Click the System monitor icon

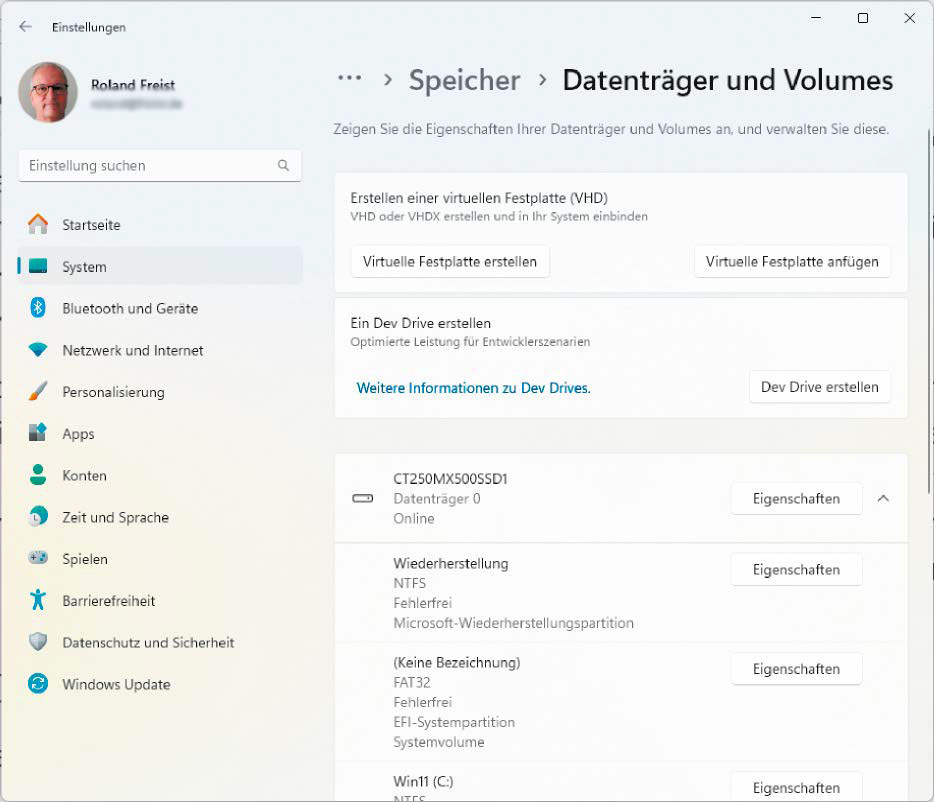[x=38, y=266]
